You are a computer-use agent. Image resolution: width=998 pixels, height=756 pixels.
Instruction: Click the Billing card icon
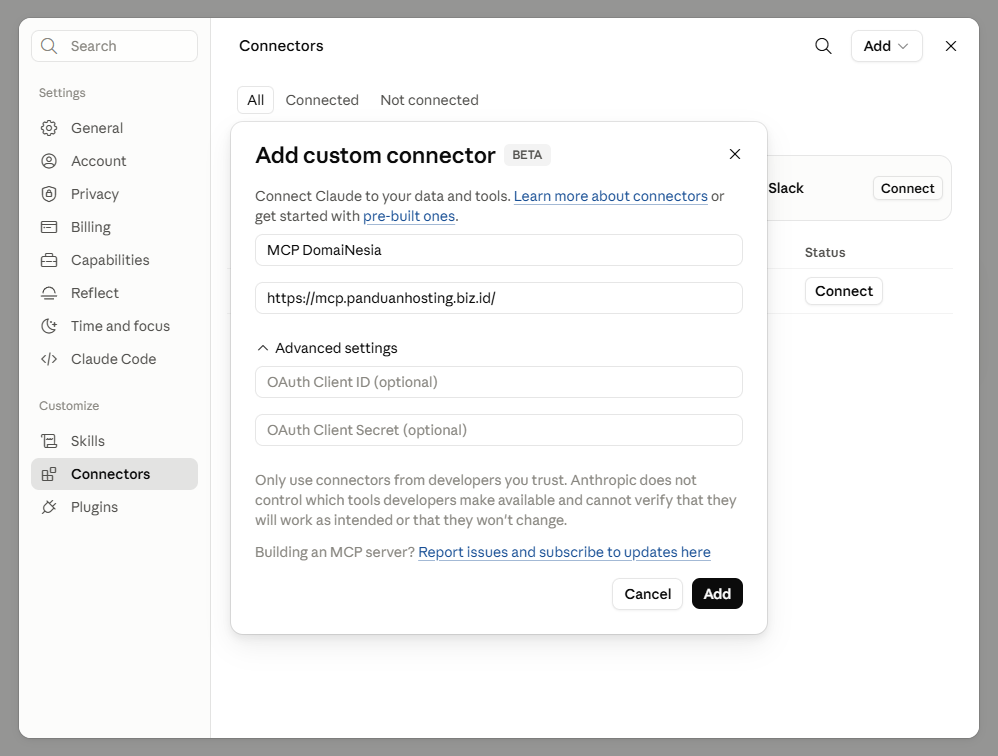point(49,227)
